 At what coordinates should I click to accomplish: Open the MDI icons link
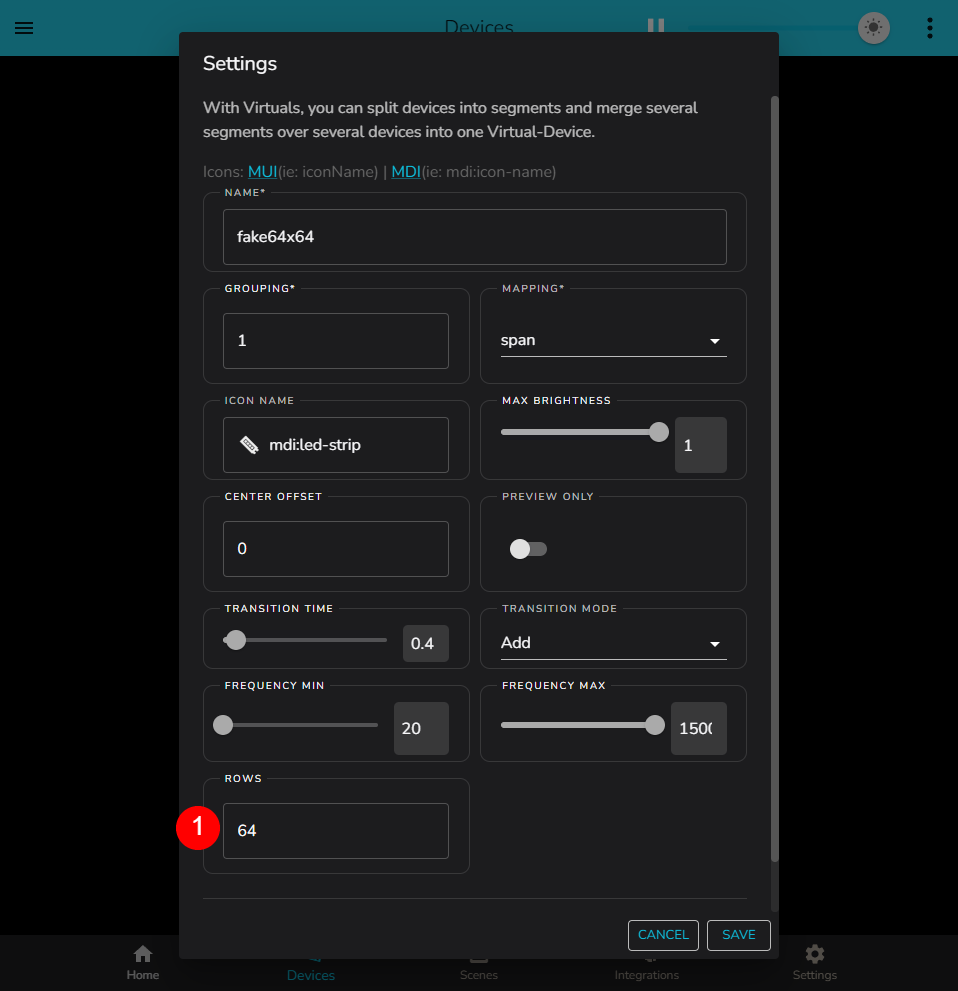[x=406, y=172]
